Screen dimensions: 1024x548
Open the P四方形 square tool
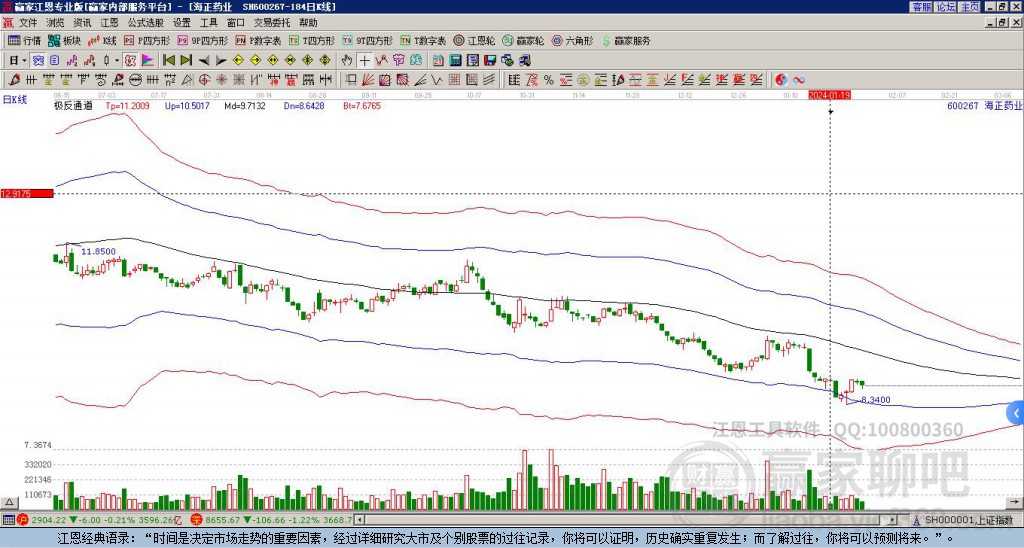(147, 40)
